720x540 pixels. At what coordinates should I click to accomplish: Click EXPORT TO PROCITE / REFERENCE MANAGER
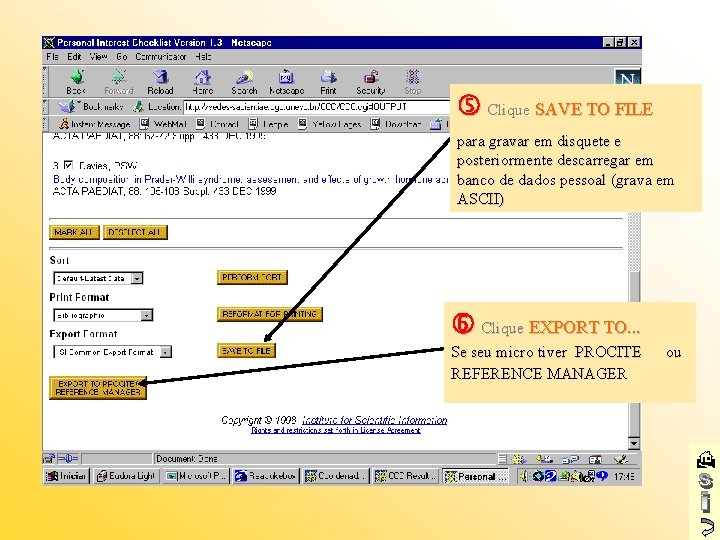(98, 388)
